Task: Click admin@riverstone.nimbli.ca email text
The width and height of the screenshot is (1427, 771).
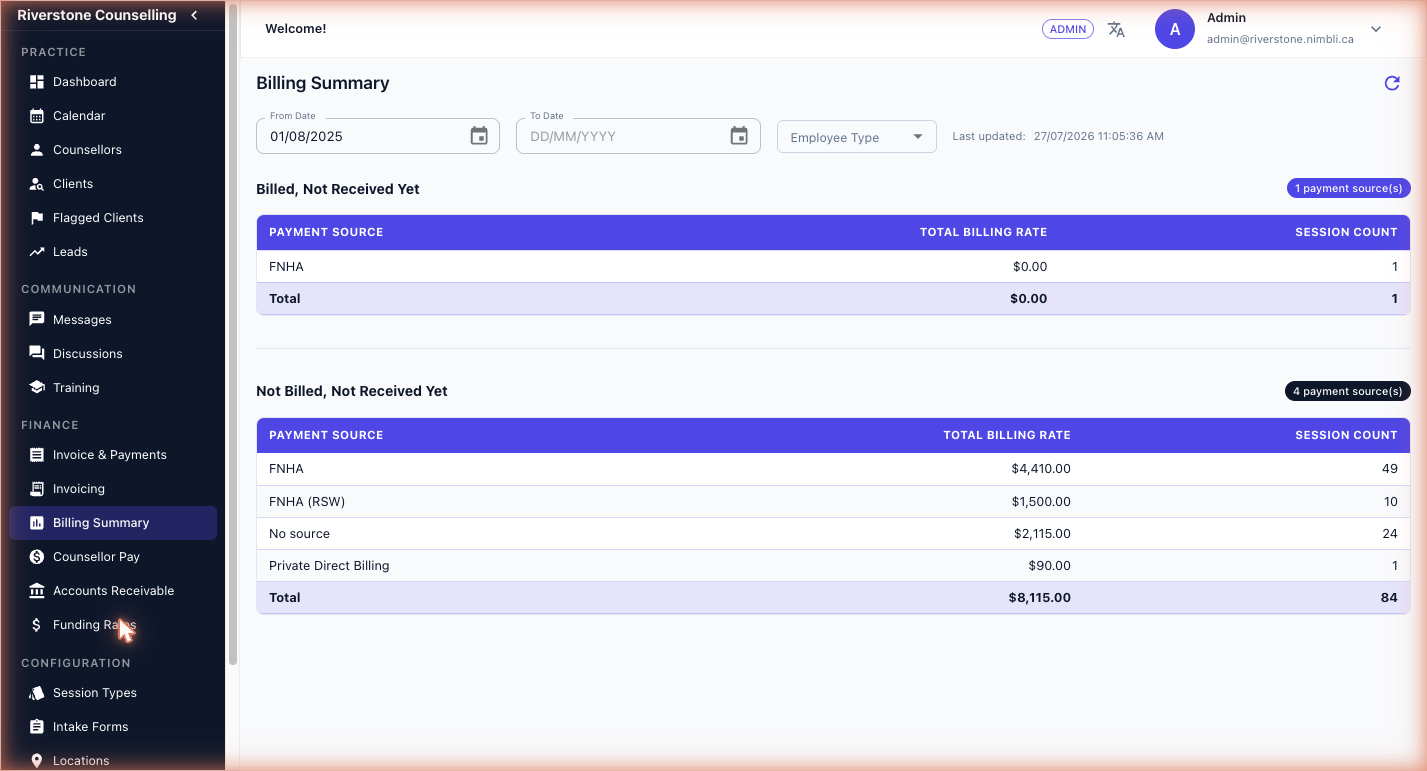Action: 1280,39
